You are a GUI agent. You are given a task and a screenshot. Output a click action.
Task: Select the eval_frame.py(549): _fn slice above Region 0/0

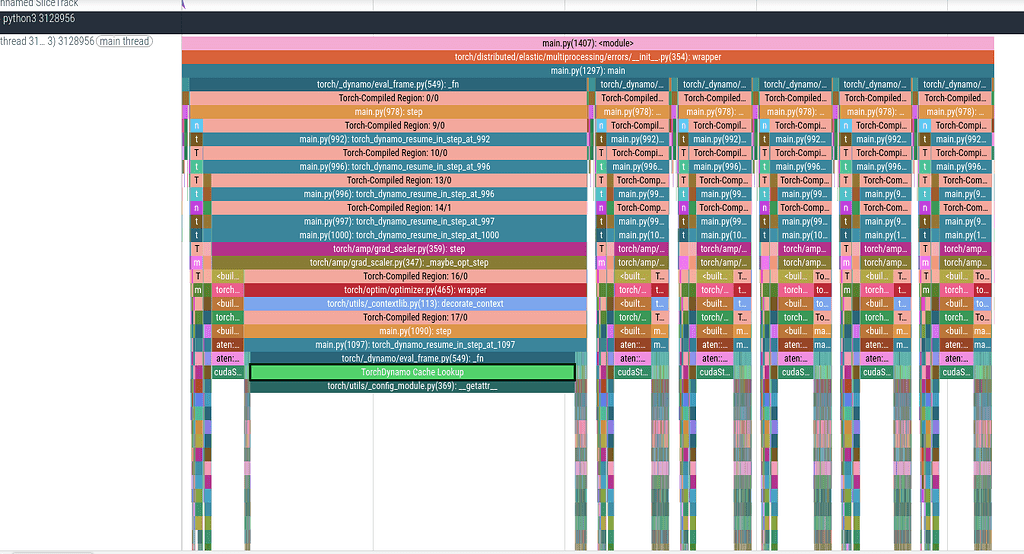click(x=388, y=84)
